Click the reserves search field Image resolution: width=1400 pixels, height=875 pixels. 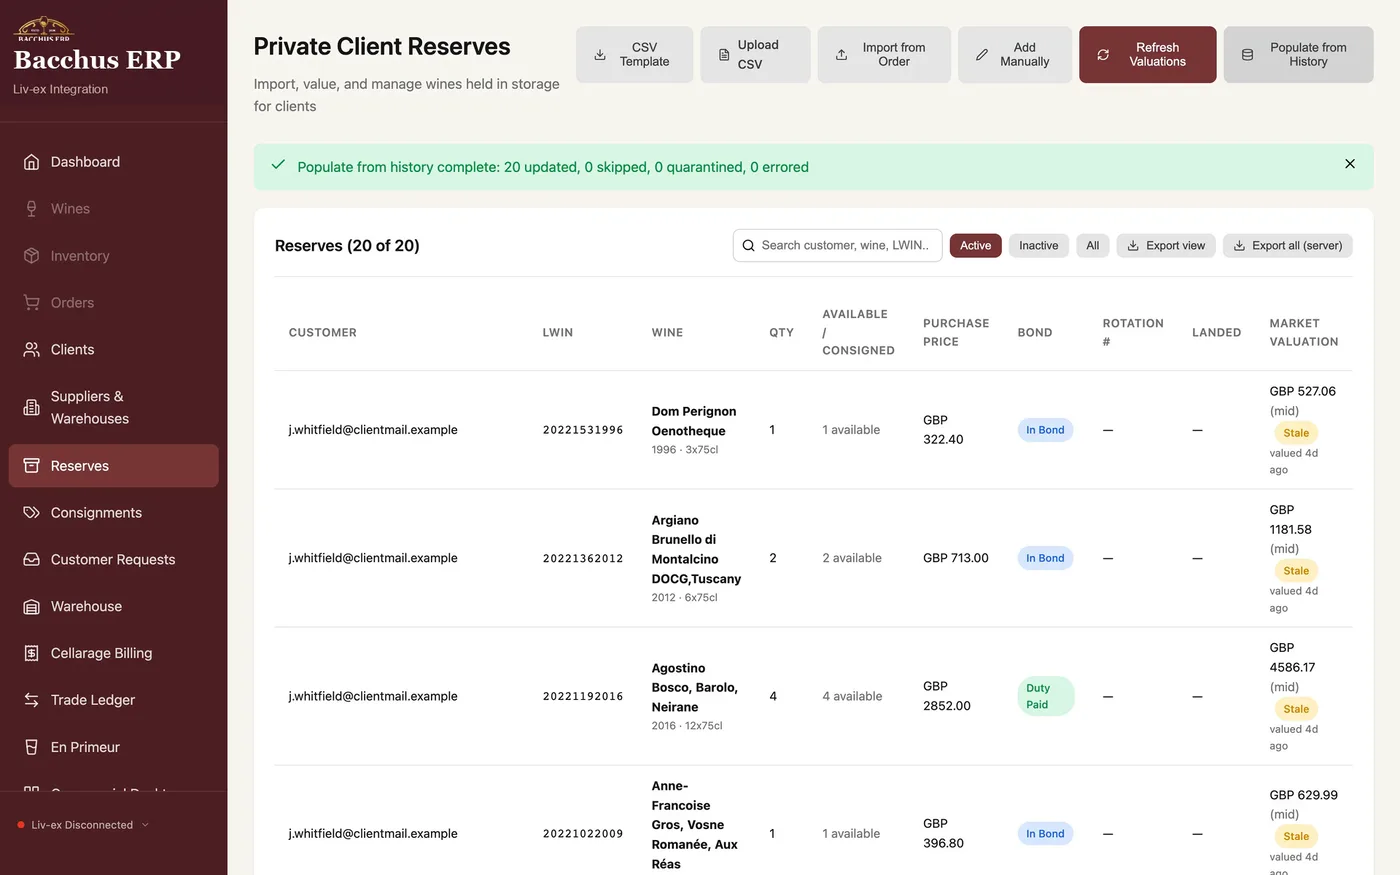[838, 246]
